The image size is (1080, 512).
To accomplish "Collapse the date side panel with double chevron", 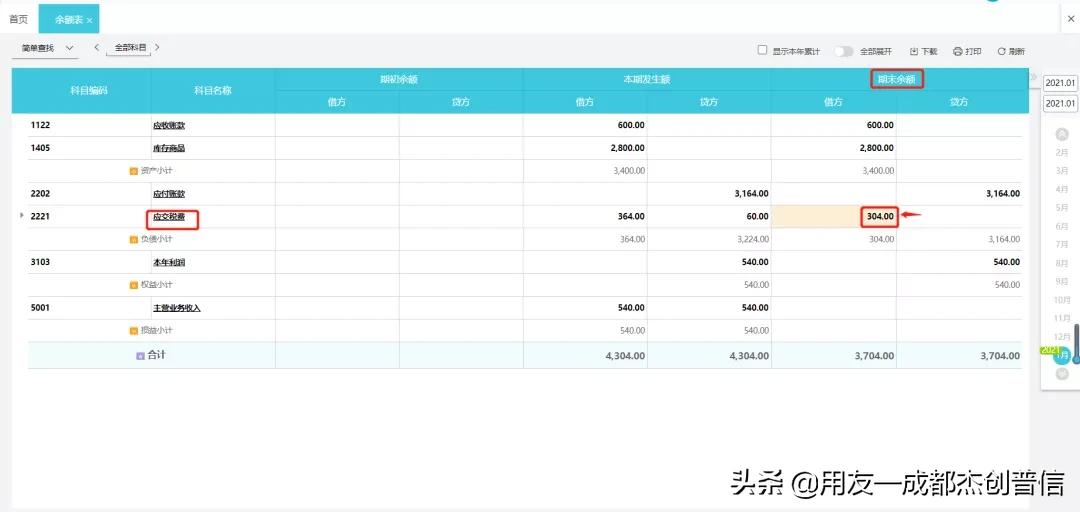I will 1033,76.
